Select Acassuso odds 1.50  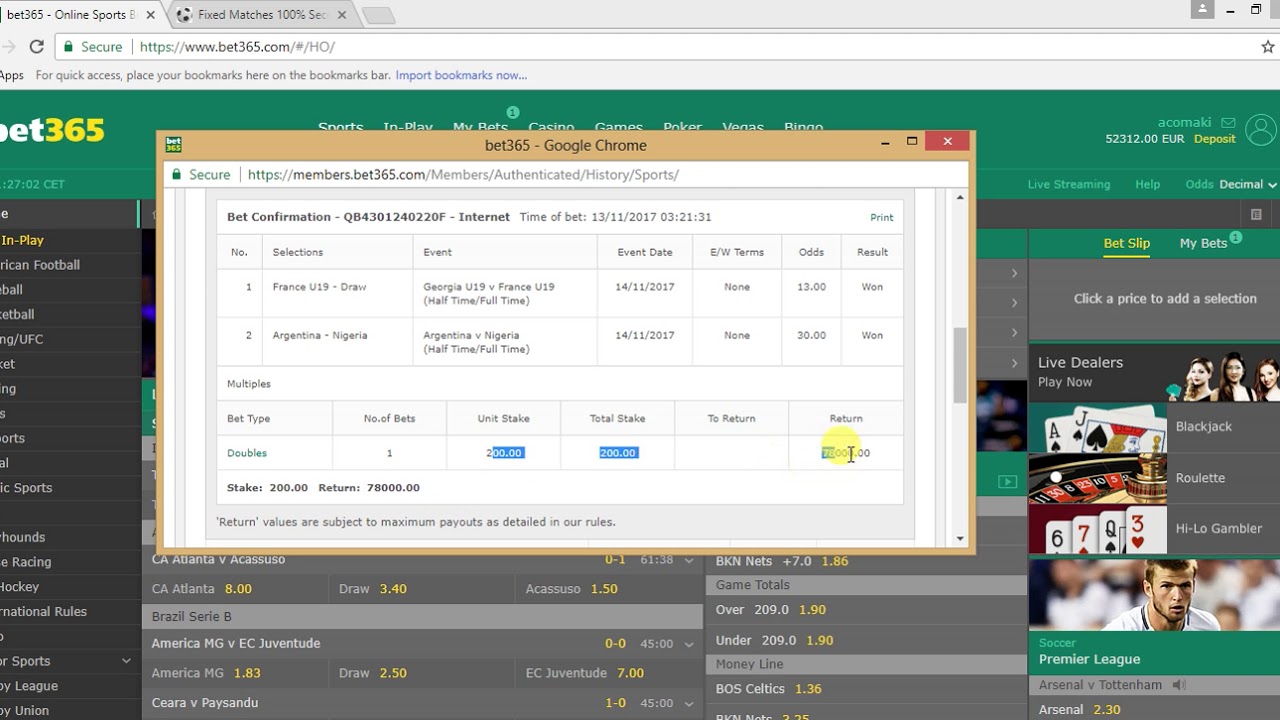(609, 589)
